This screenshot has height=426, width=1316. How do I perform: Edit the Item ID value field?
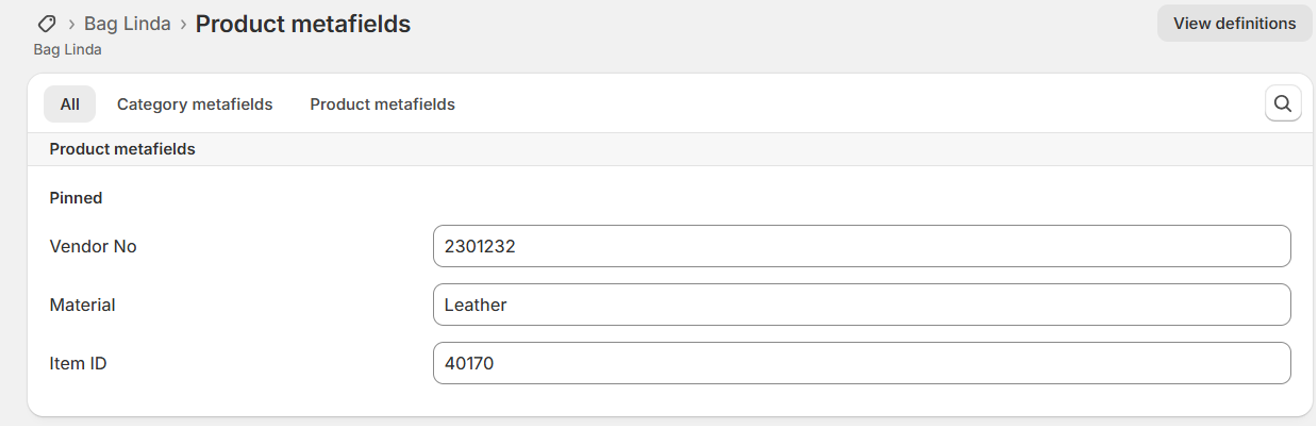click(861, 364)
